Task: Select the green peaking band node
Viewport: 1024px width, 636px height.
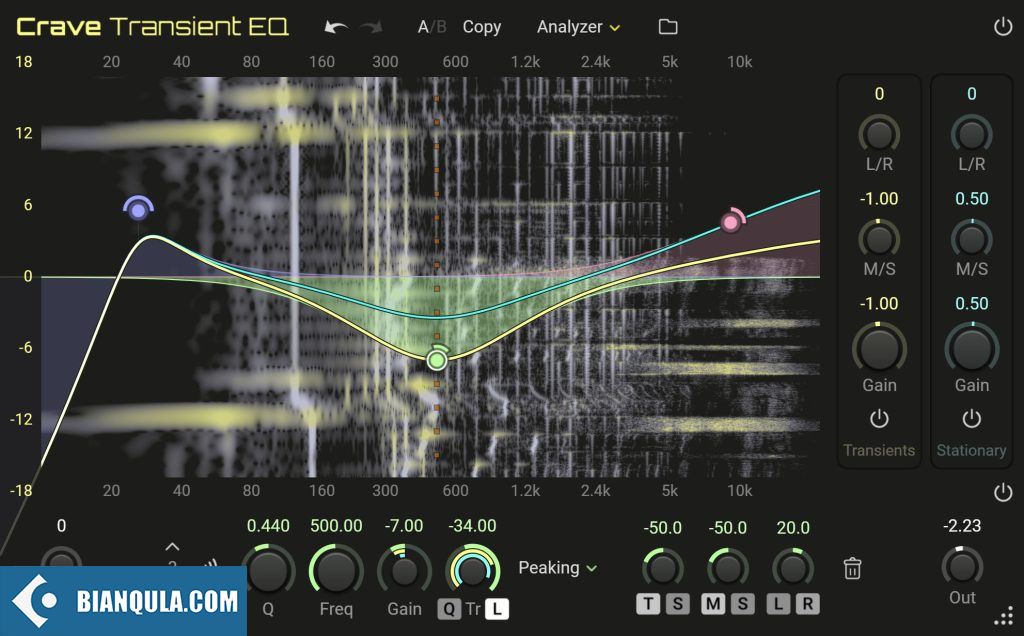Action: pos(437,359)
